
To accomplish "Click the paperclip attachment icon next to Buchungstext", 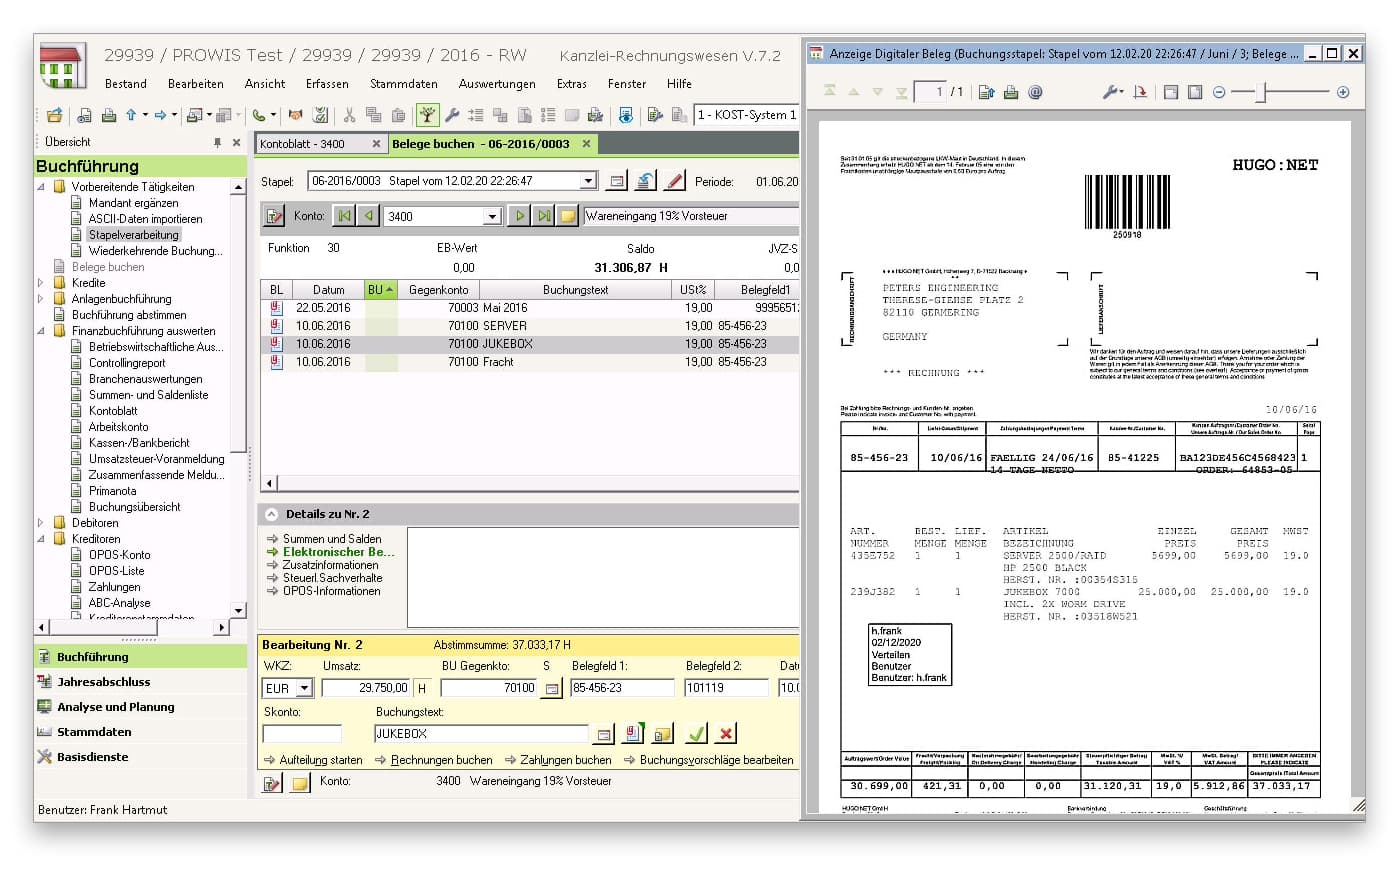I will point(632,733).
